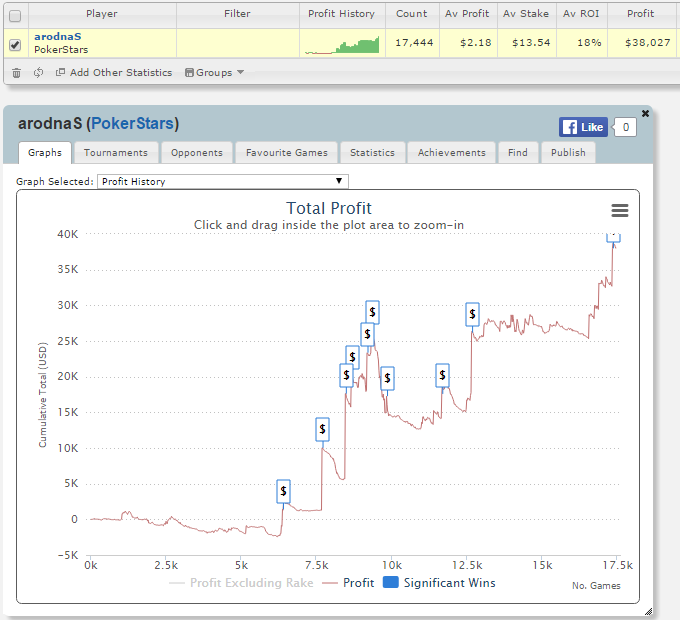
Task: Open the Graph Selected dropdown
Action: point(223,181)
